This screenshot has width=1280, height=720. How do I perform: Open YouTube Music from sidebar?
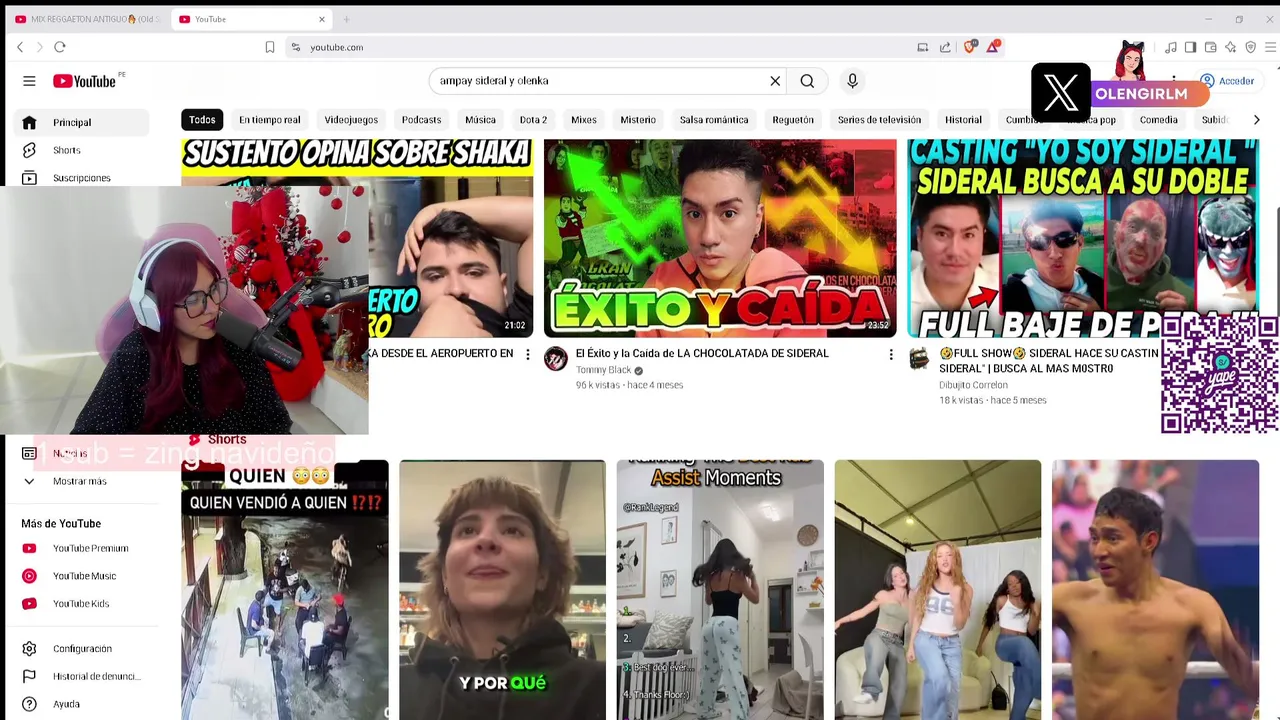coord(82,576)
